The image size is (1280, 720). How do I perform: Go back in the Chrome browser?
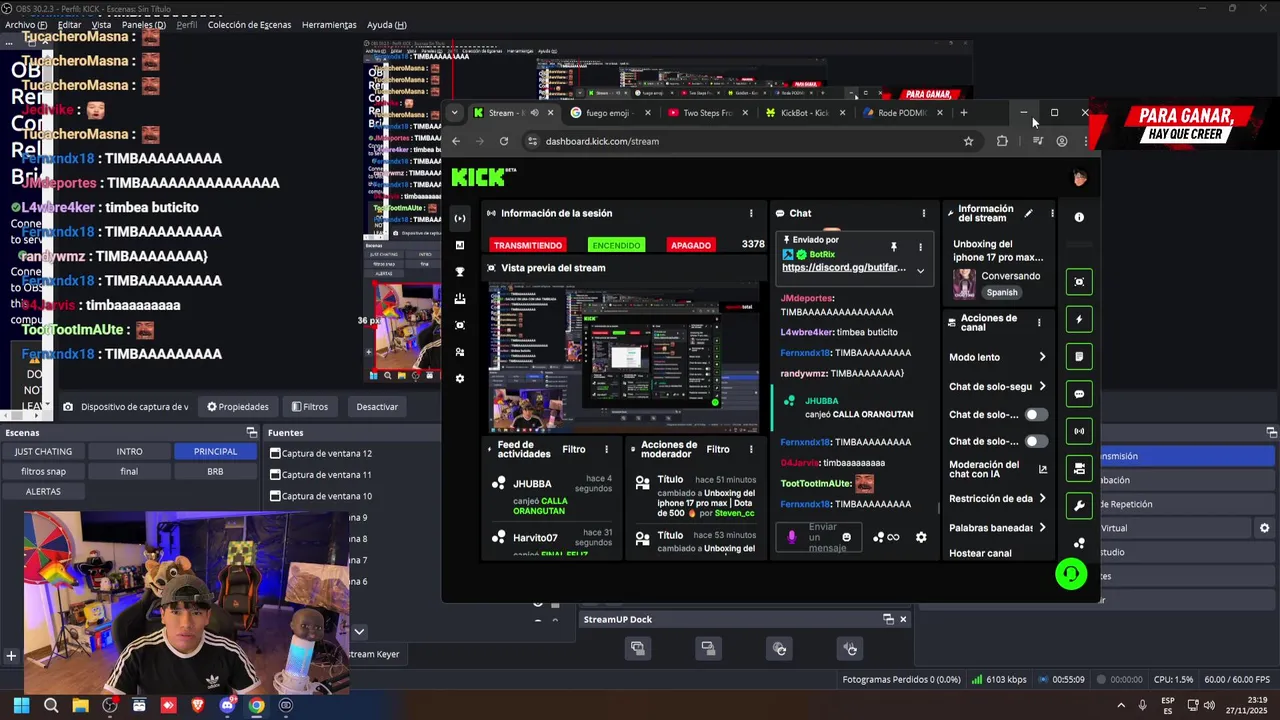coord(456,141)
